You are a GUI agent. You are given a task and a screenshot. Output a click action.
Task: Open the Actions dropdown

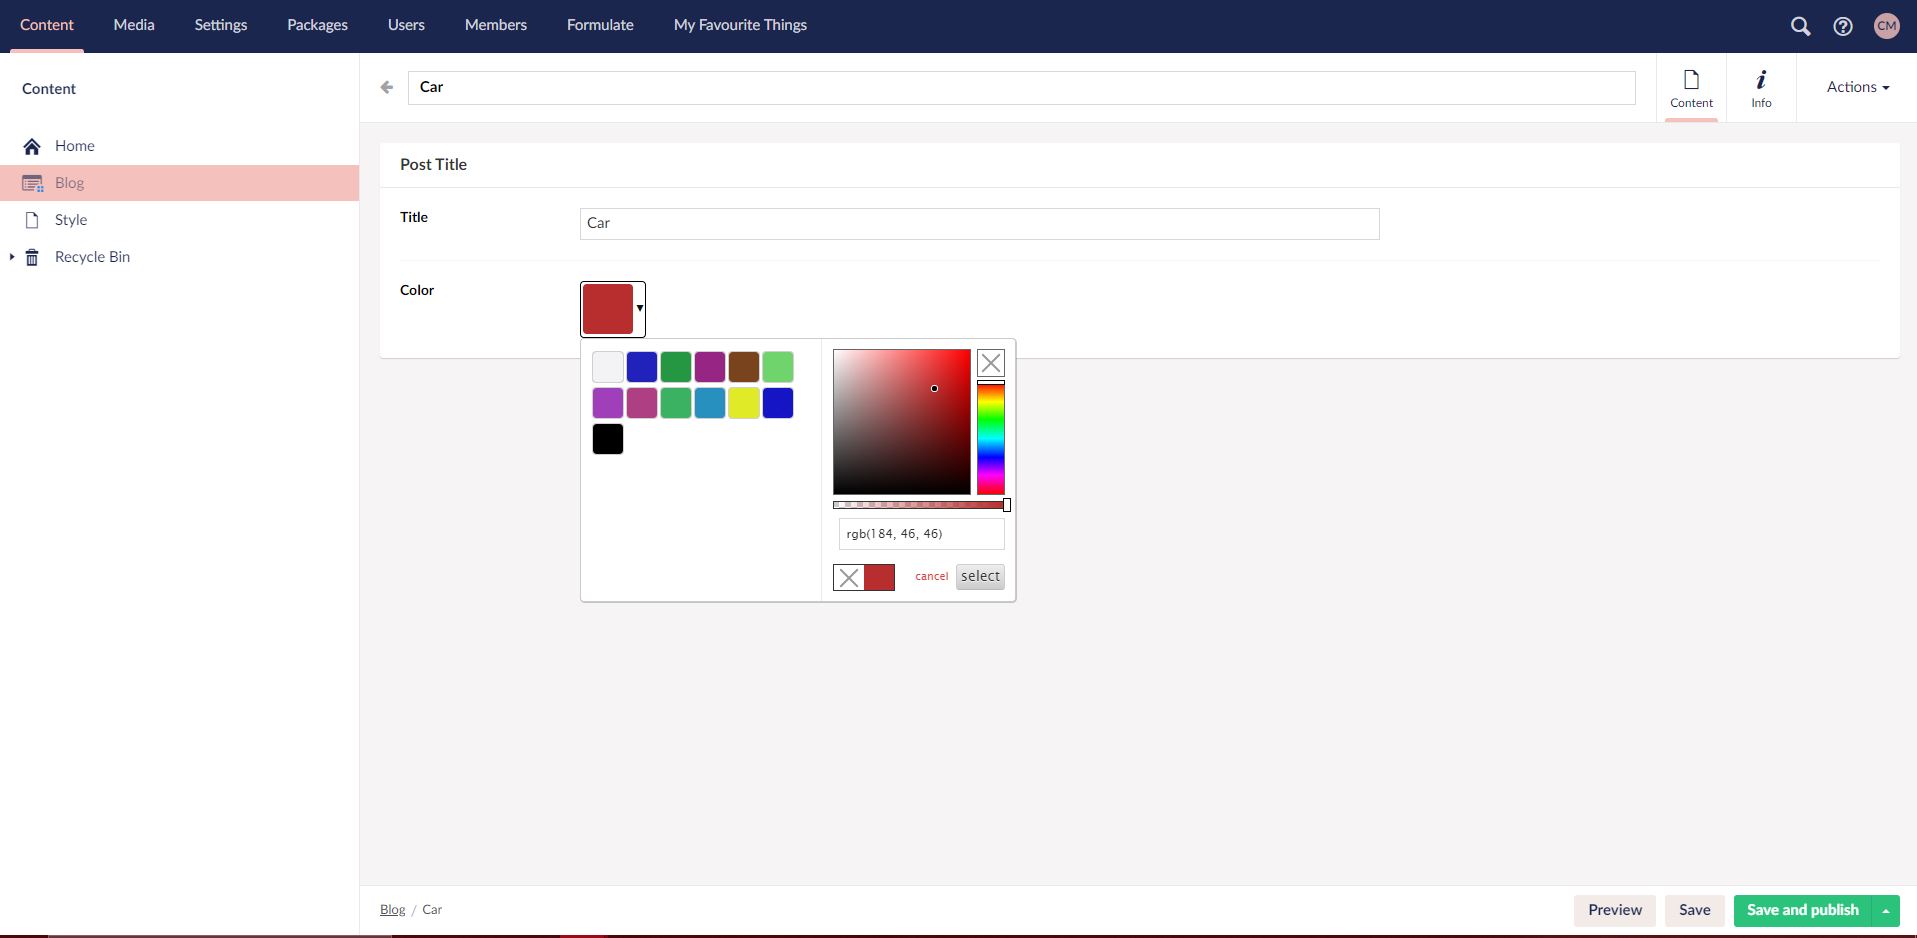point(1858,87)
